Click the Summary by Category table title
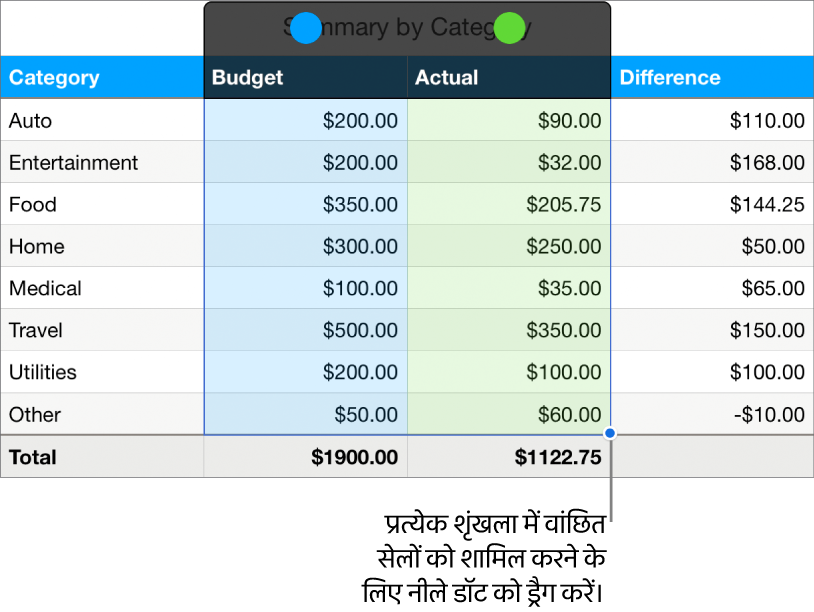Viewport: 814px width, 612px height. tap(407, 27)
